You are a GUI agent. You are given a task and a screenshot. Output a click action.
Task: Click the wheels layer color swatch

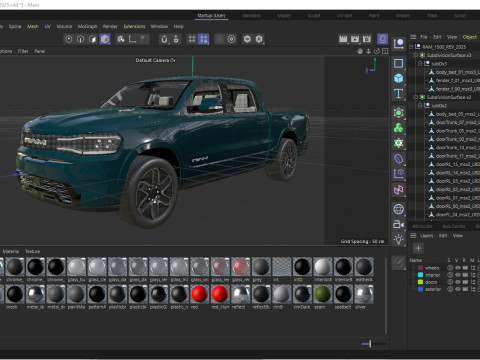(x=420, y=268)
